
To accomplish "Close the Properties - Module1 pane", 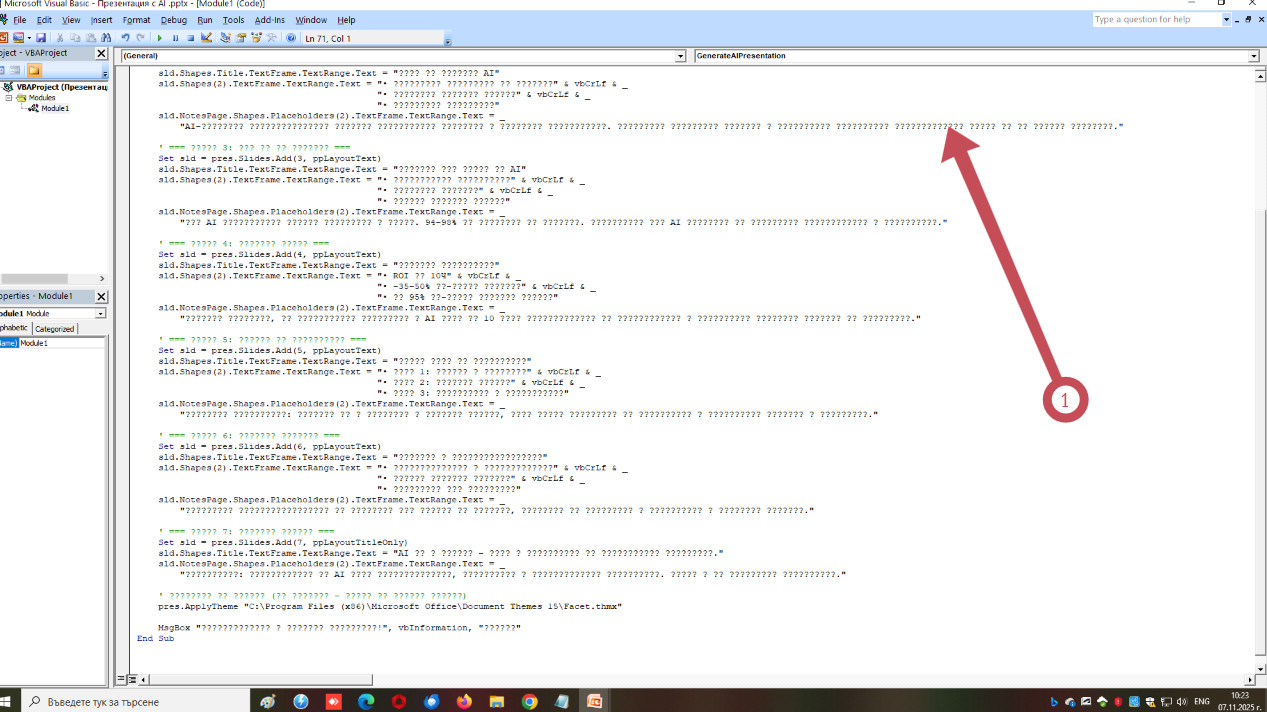I will [x=100, y=296].
